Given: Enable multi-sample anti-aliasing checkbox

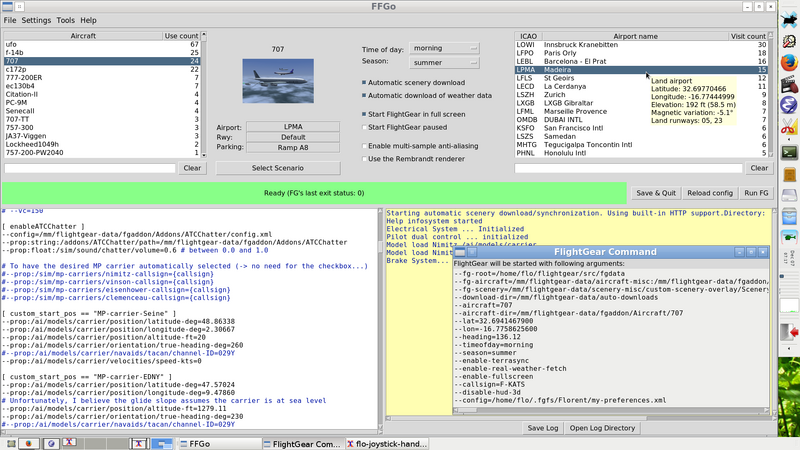Looking at the screenshot, I should (364, 146).
